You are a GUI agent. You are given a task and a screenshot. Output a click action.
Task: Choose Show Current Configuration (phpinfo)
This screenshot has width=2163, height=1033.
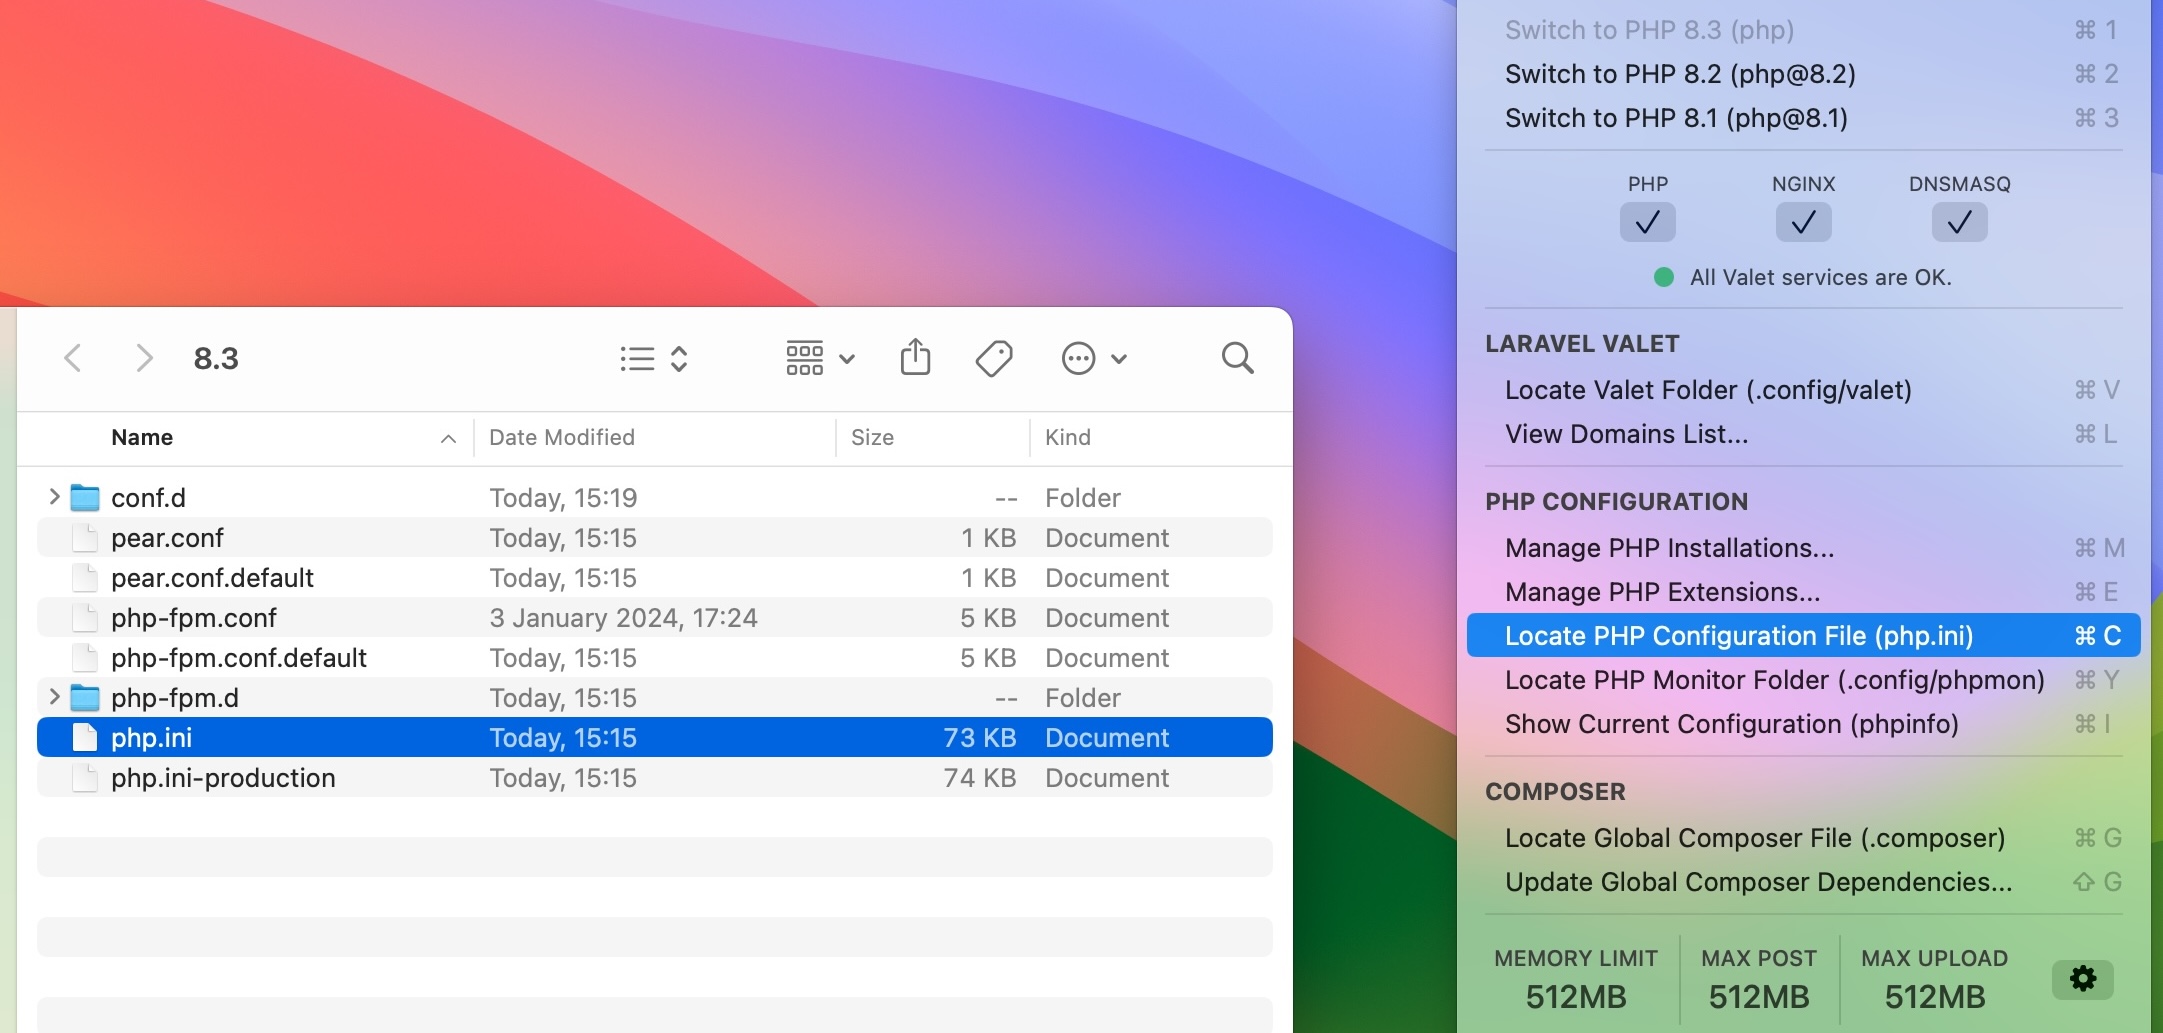coord(1803,724)
